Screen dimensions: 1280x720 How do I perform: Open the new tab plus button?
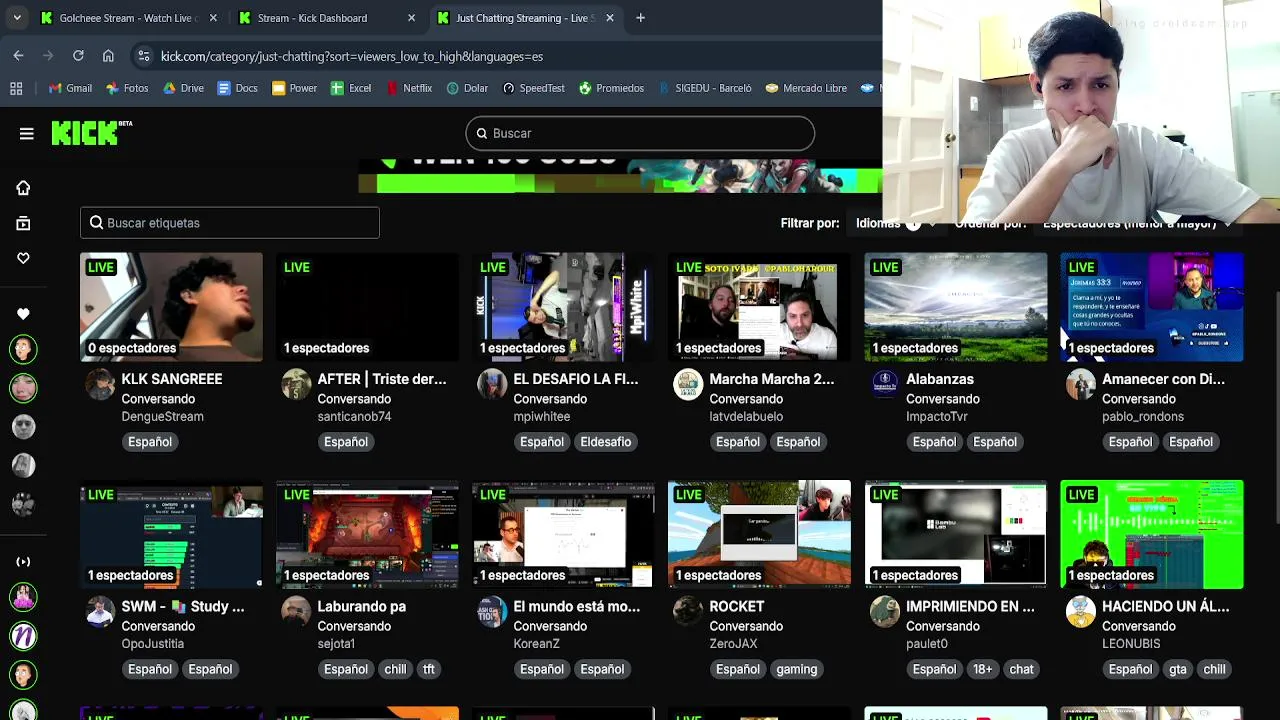640,18
